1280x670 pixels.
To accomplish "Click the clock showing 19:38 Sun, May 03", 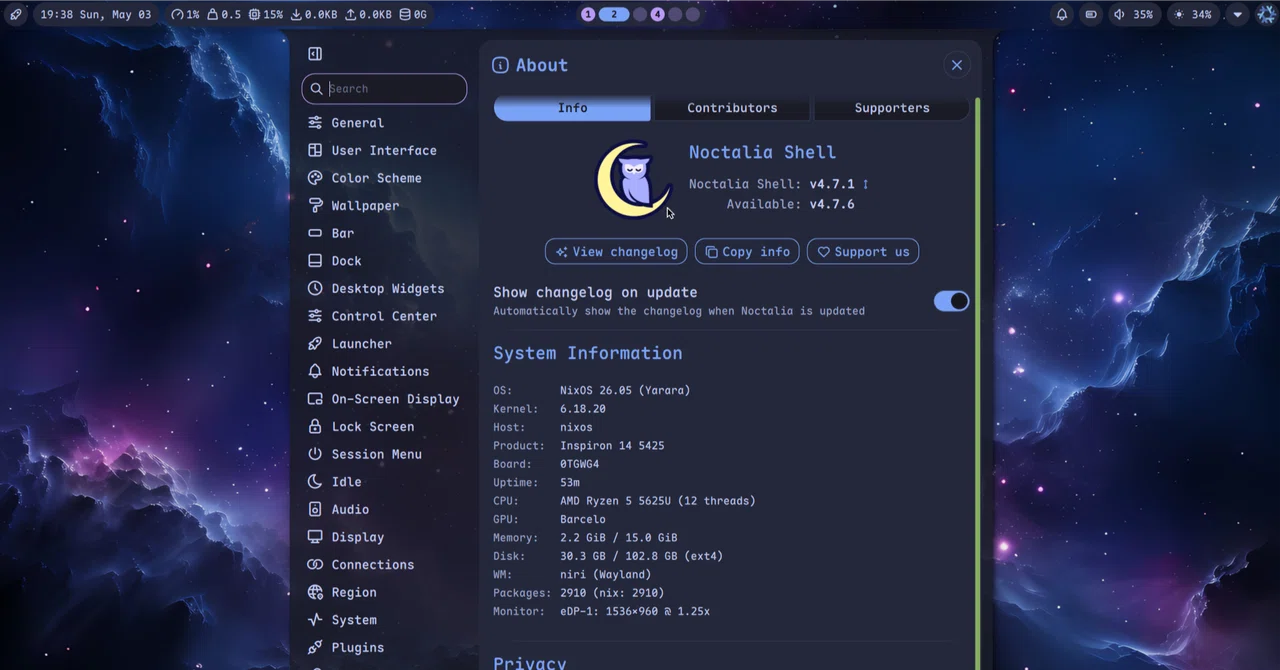I will [96, 15].
